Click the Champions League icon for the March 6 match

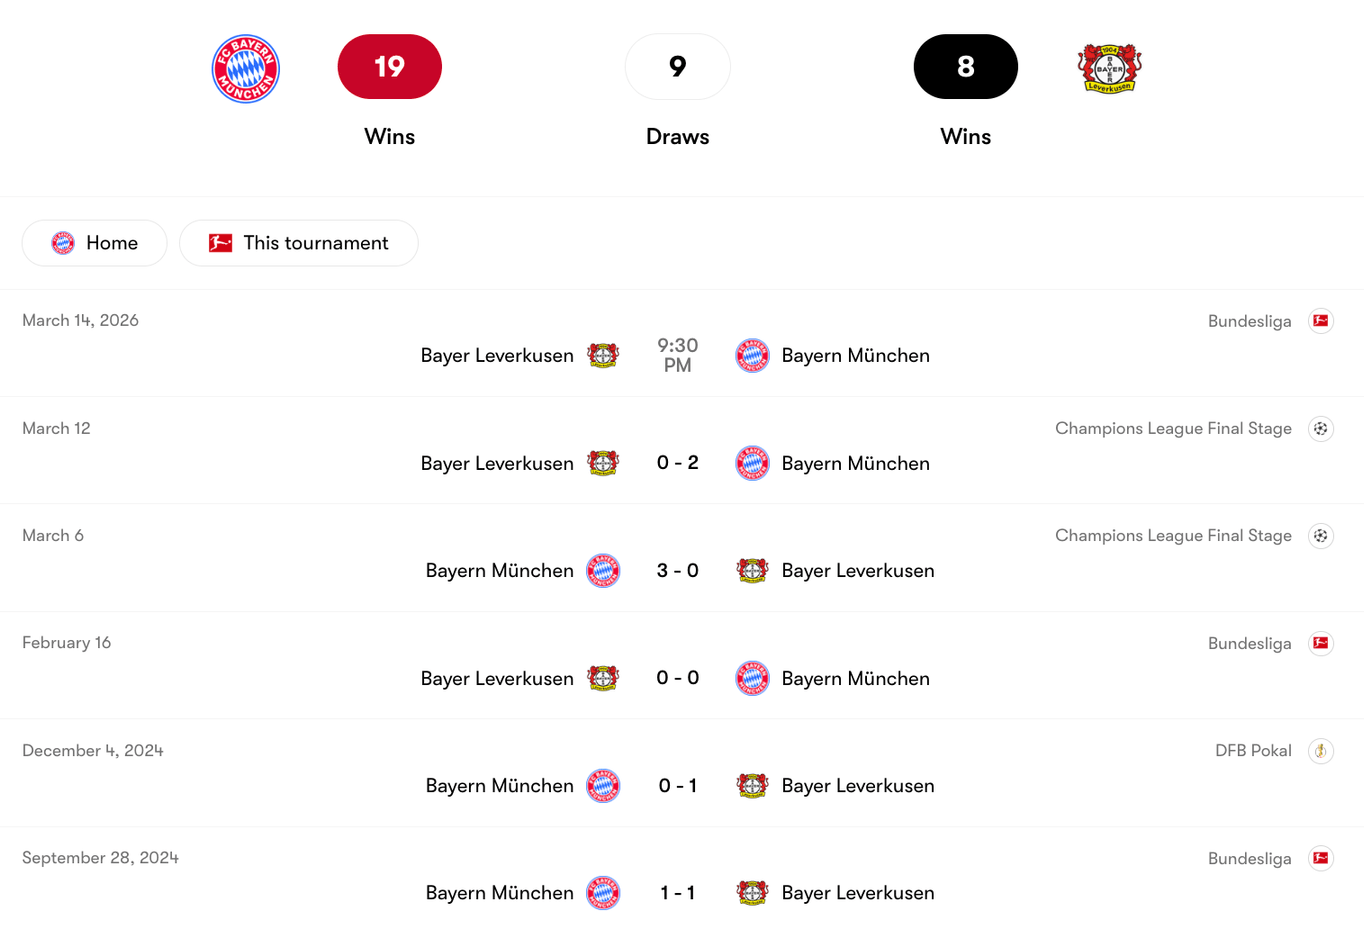(1321, 535)
